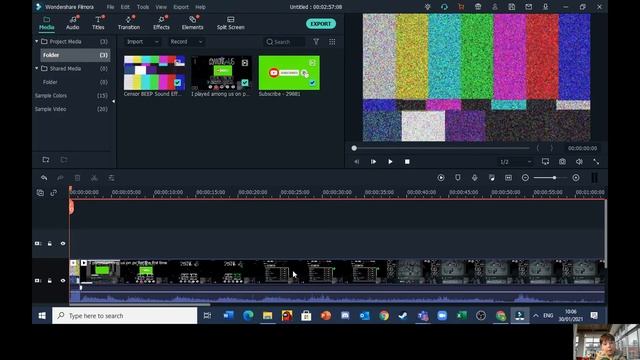640x360 pixels.
Task: Take a snapshot with camera icon
Action: pyautogui.click(x=562, y=162)
